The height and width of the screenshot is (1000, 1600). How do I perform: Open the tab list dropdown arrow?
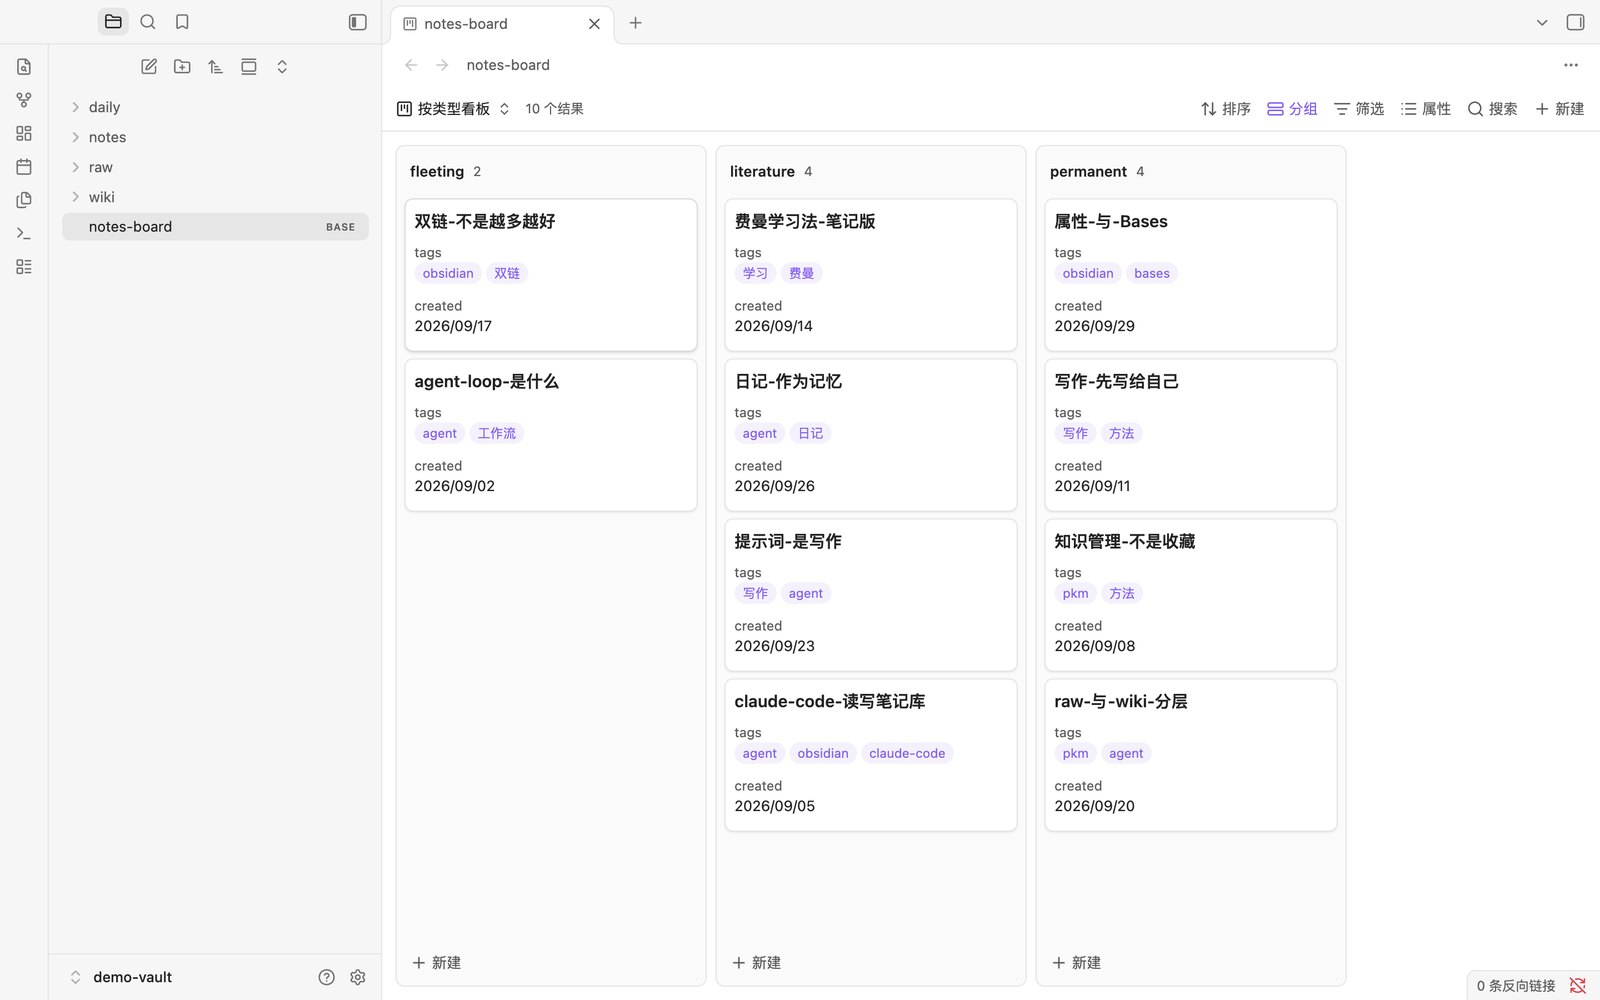pyautogui.click(x=1542, y=22)
